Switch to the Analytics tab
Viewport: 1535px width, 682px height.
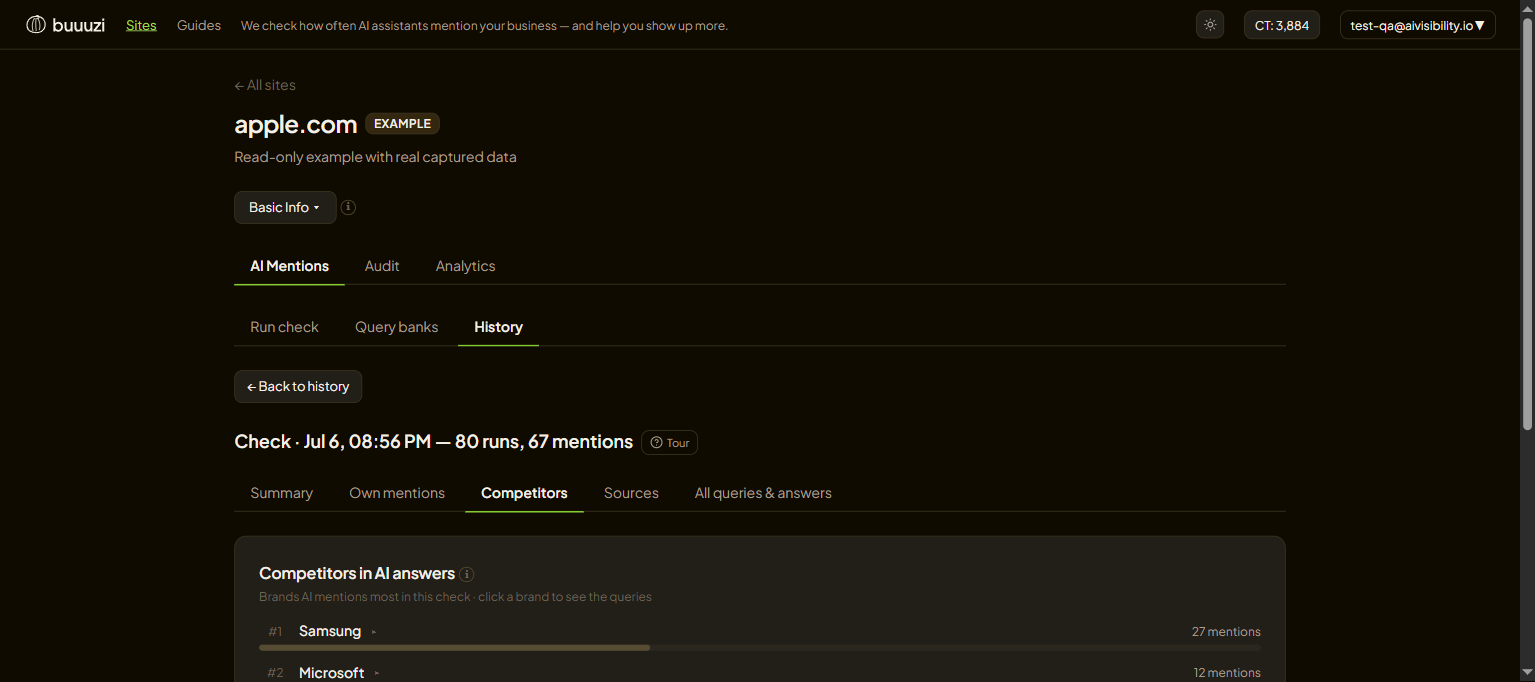tap(465, 266)
